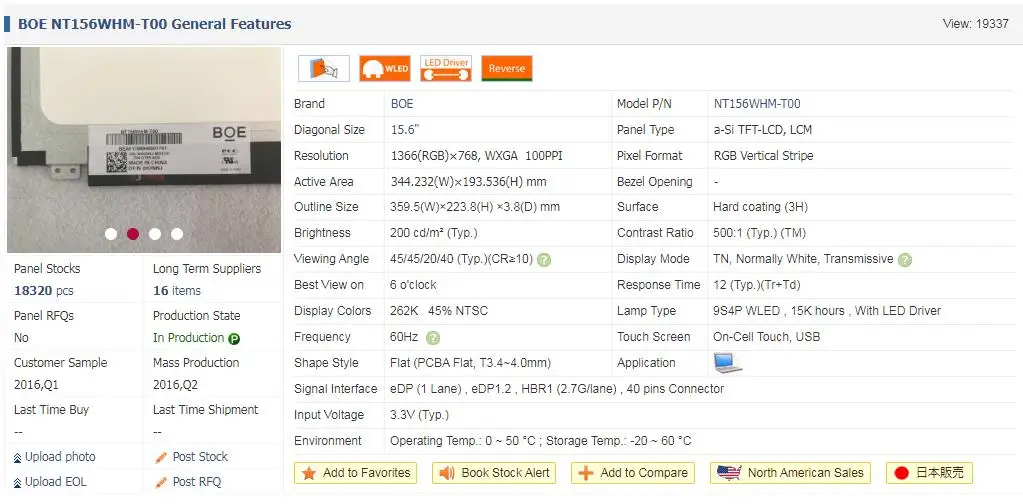This screenshot has width=1023, height=504.
Task: Show the first product photo dot
Action: tap(111, 233)
